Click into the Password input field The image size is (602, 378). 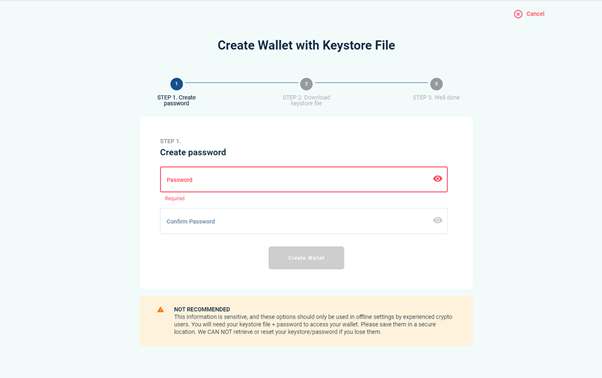(304, 179)
